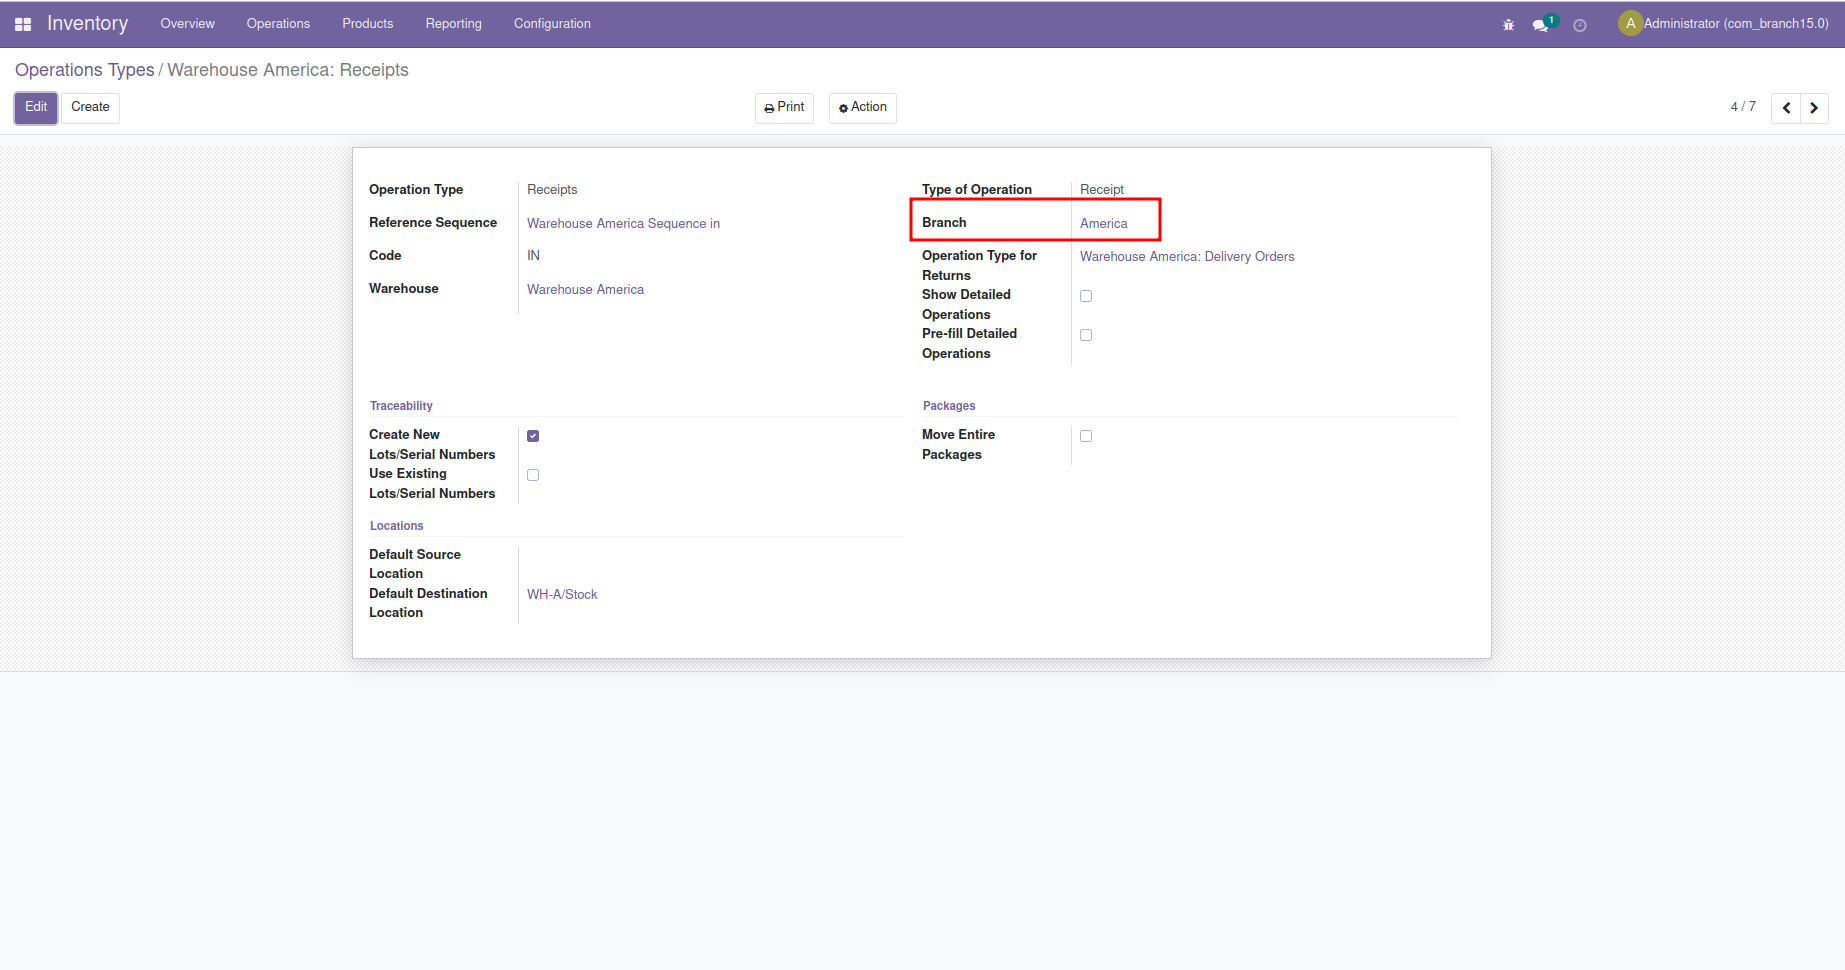This screenshot has width=1845, height=970.
Task: Click the Administrator avatar icon
Action: [1630, 23]
